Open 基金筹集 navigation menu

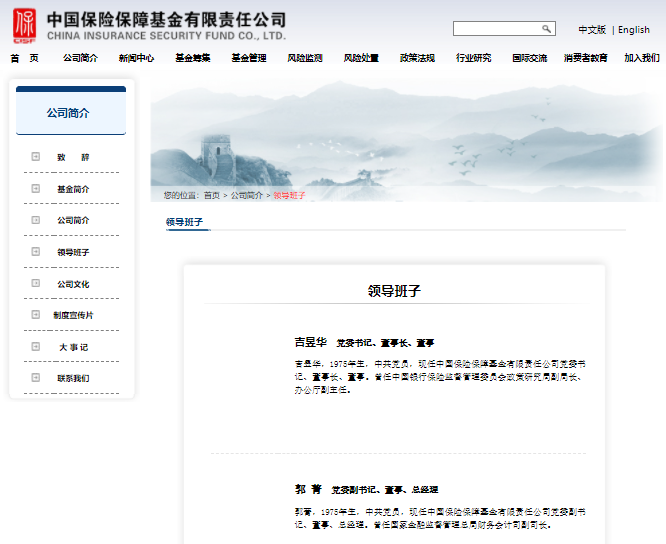(193, 58)
